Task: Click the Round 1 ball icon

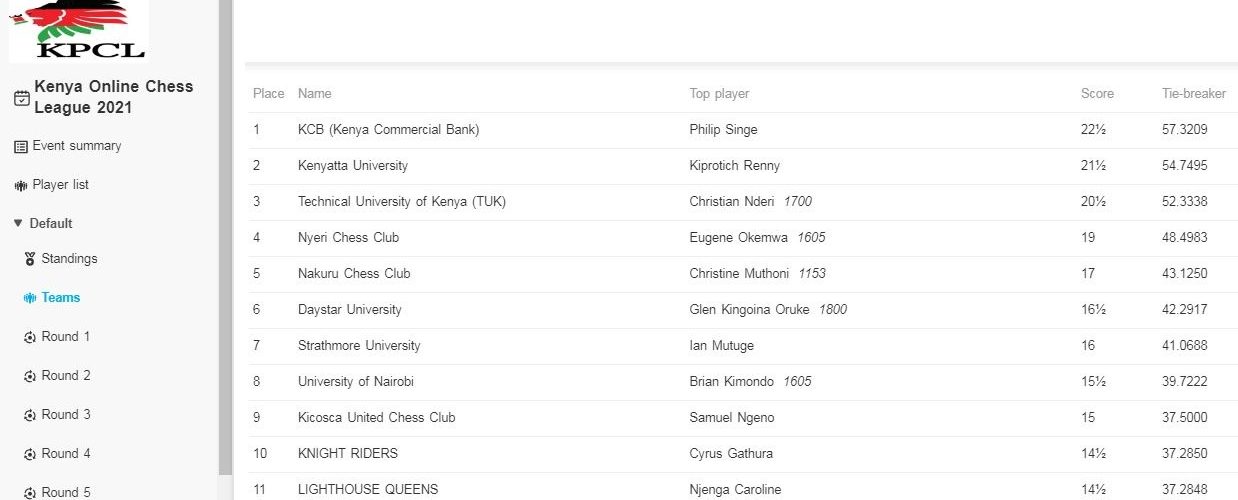Action: coord(30,337)
